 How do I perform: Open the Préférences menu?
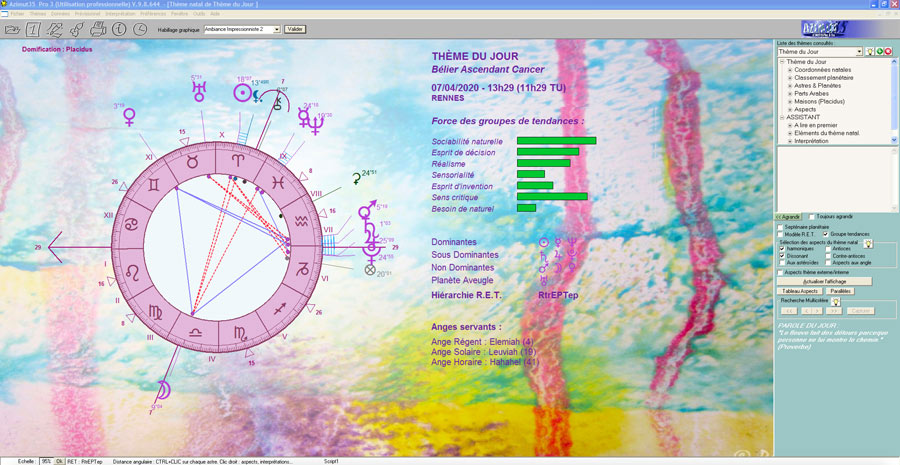click(151, 13)
